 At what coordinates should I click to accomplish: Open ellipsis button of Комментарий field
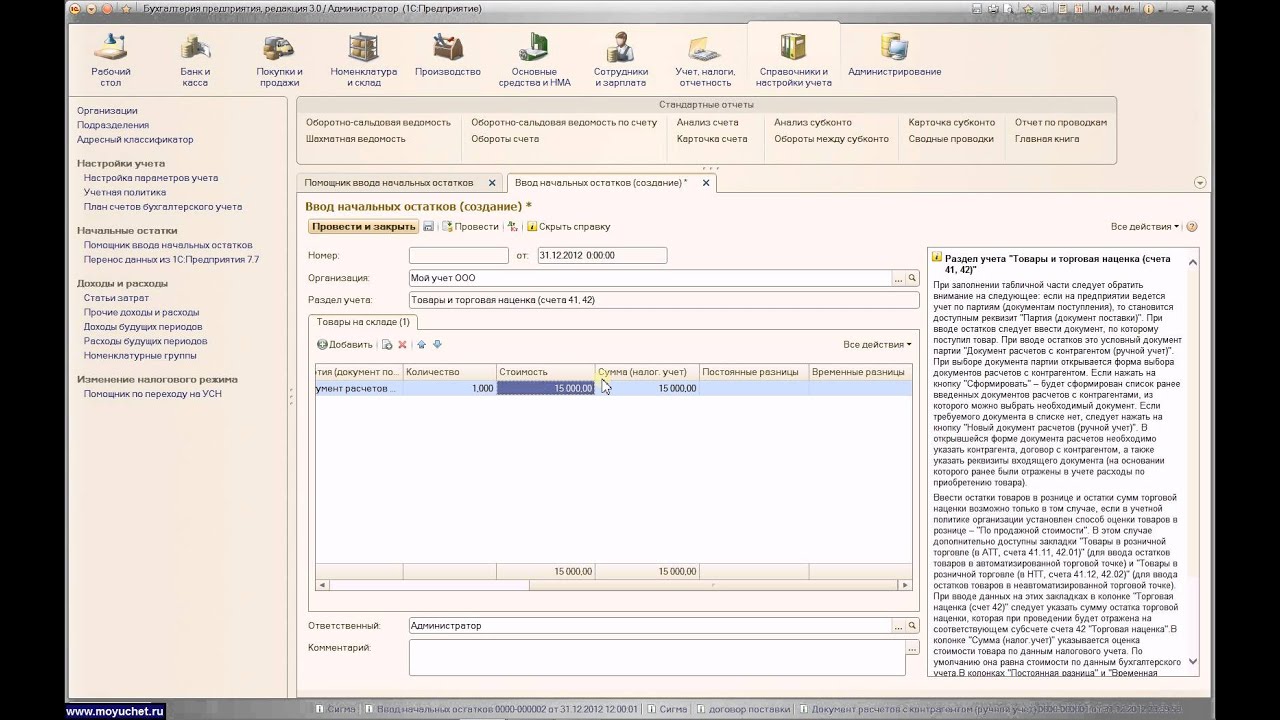tap(912, 649)
